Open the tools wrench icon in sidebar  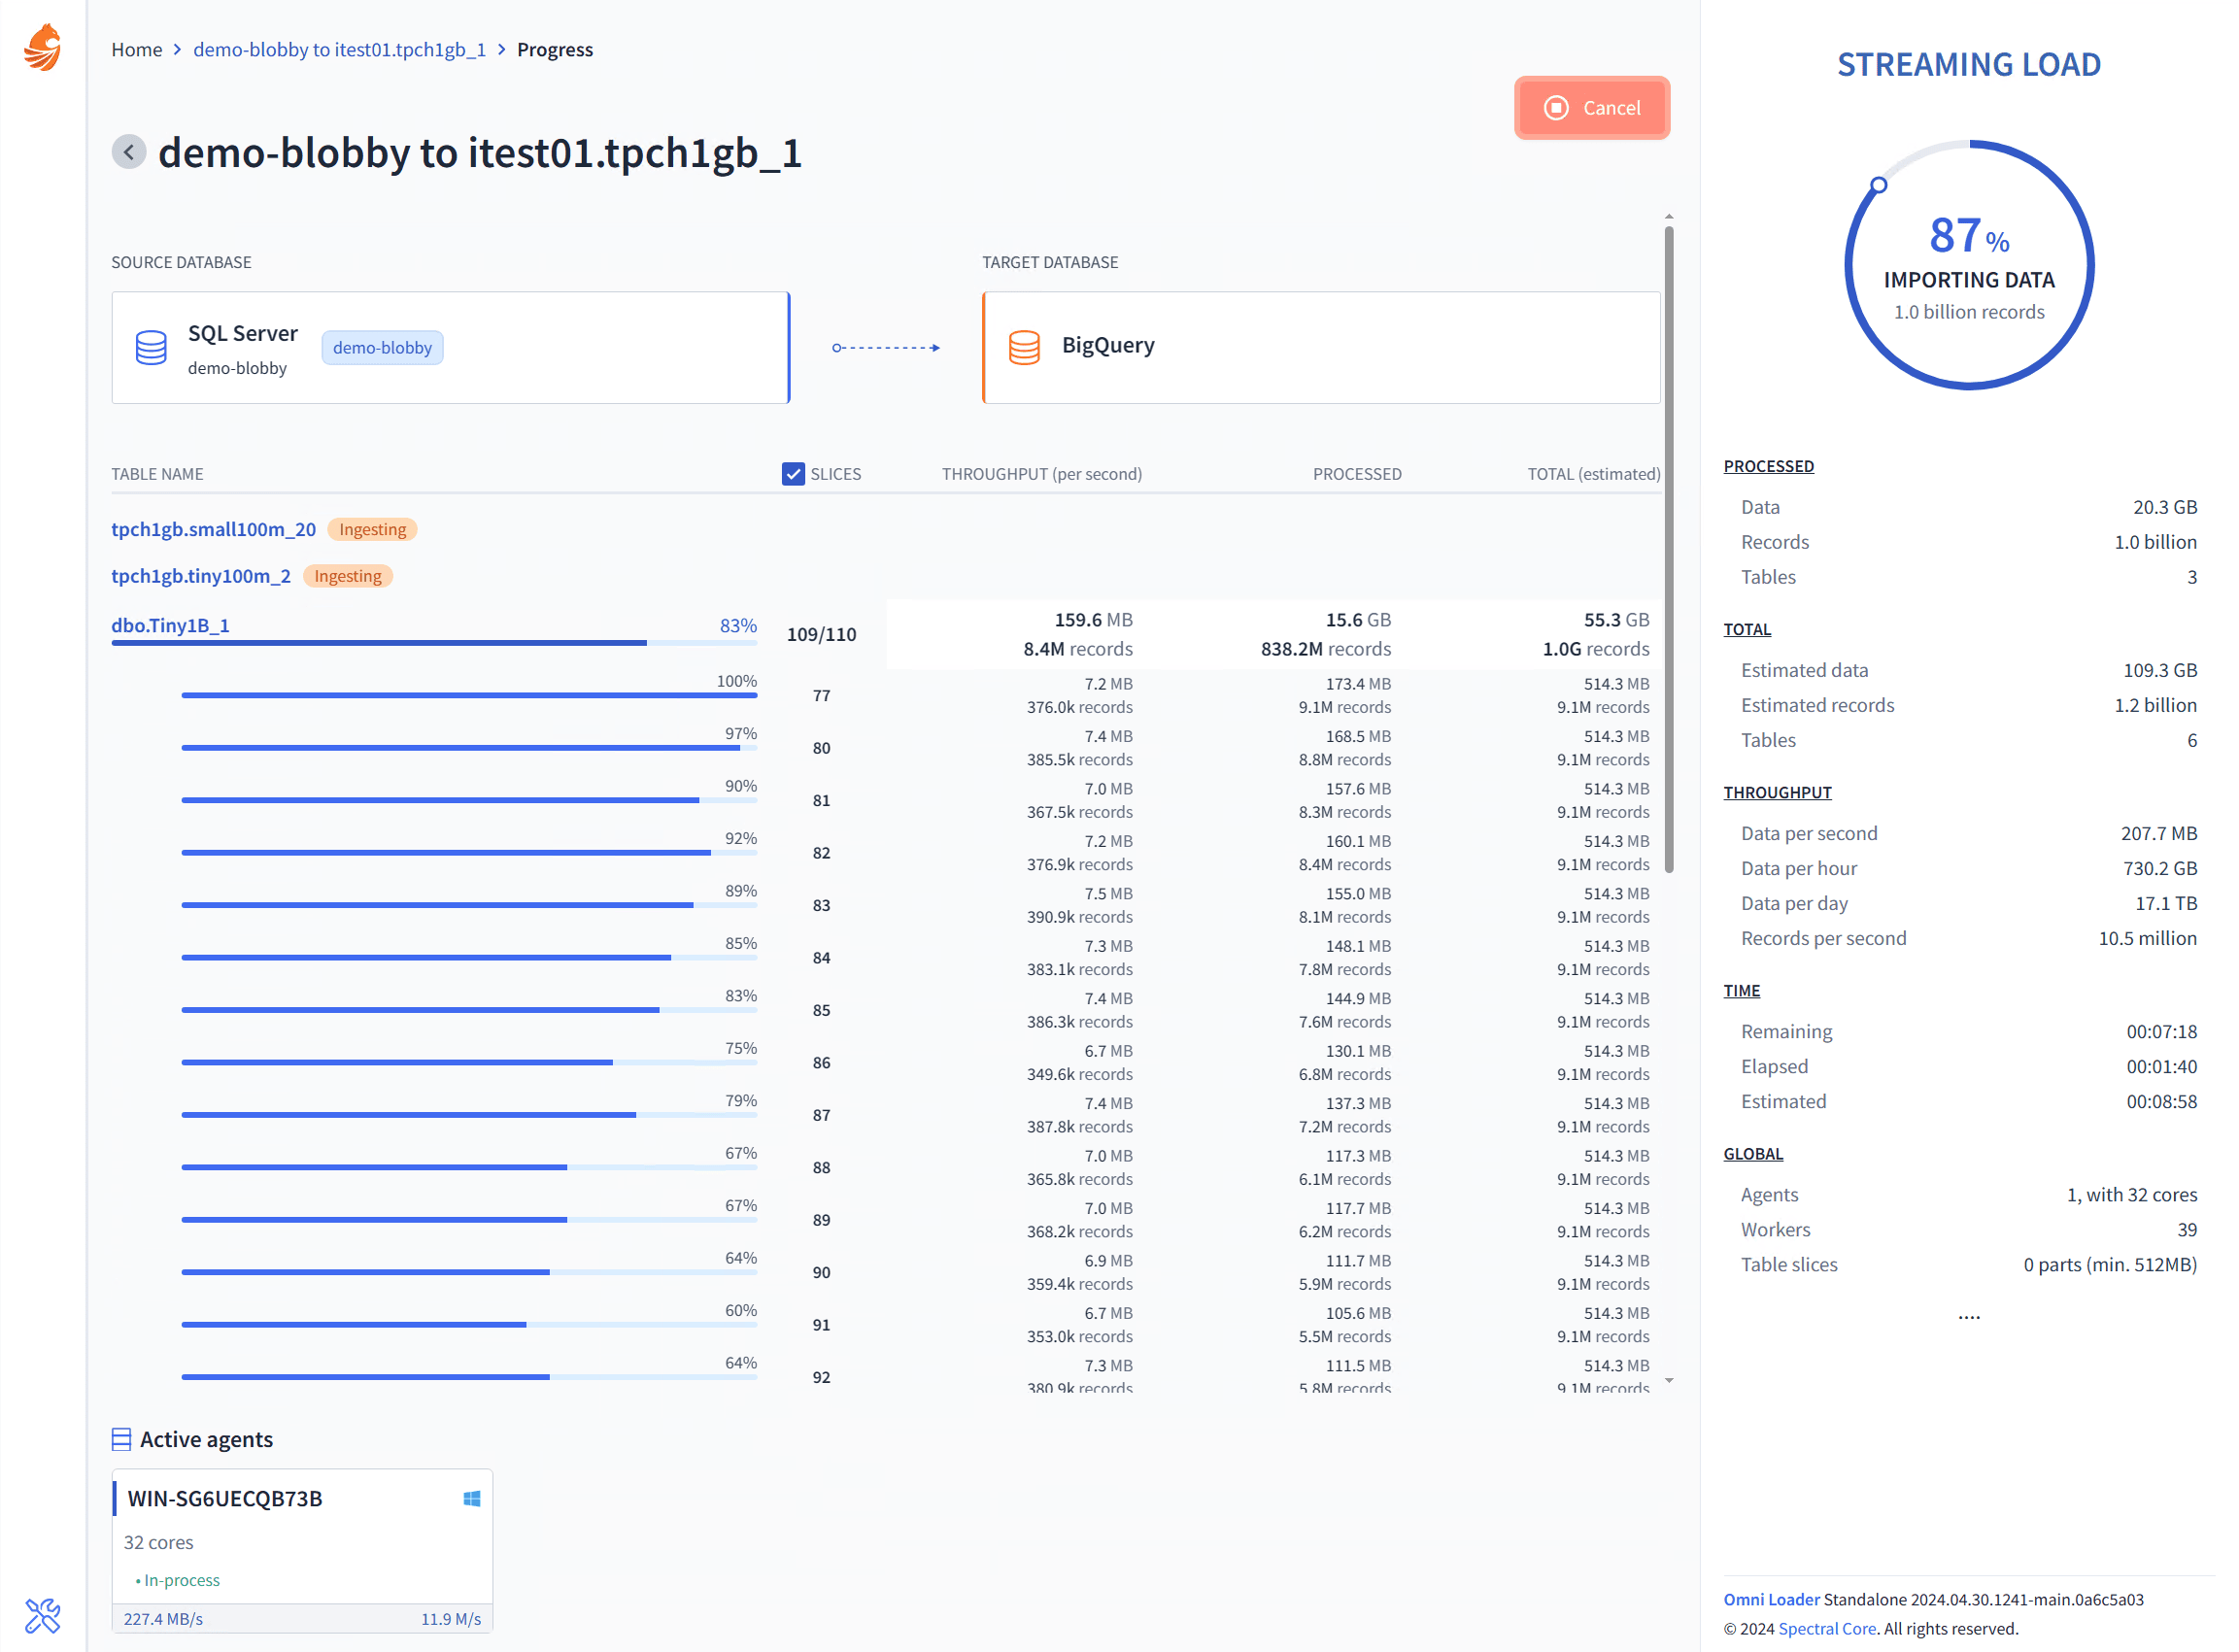point(42,1615)
